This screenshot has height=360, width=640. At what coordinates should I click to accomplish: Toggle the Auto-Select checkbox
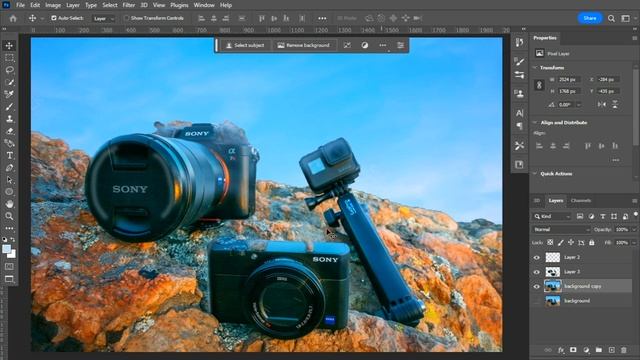point(54,18)
